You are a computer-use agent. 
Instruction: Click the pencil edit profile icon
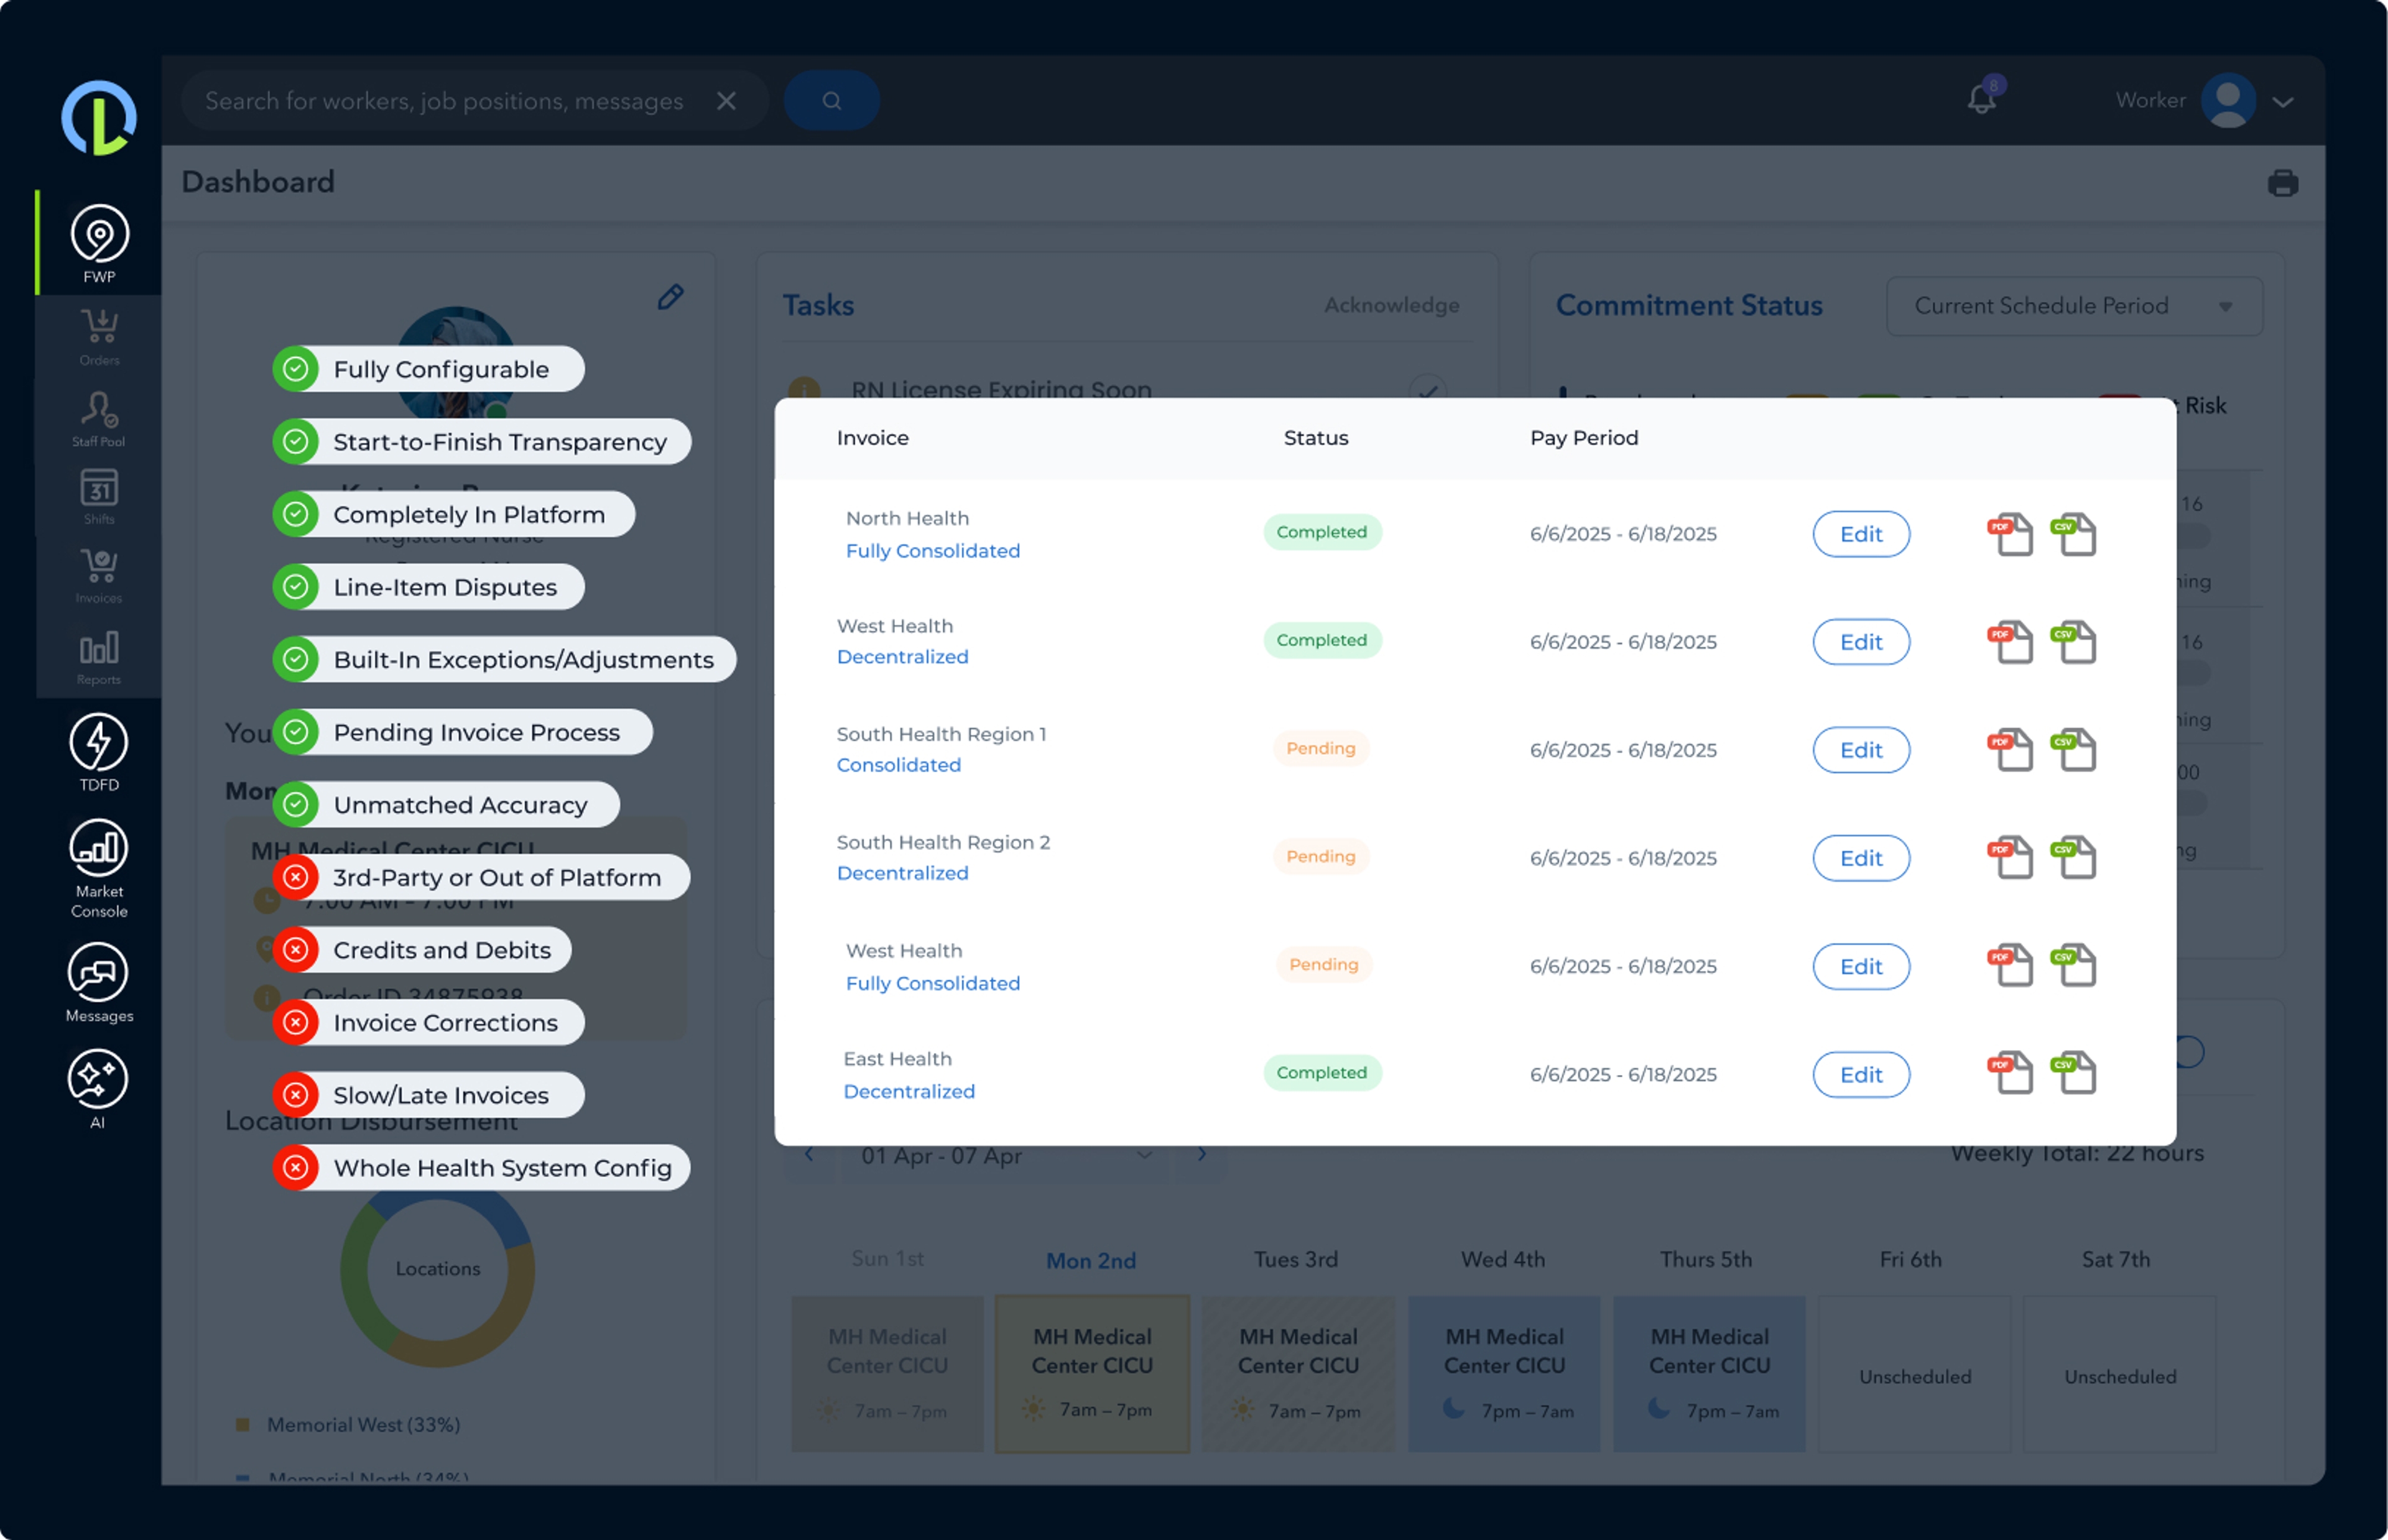(x=671, y=297)
